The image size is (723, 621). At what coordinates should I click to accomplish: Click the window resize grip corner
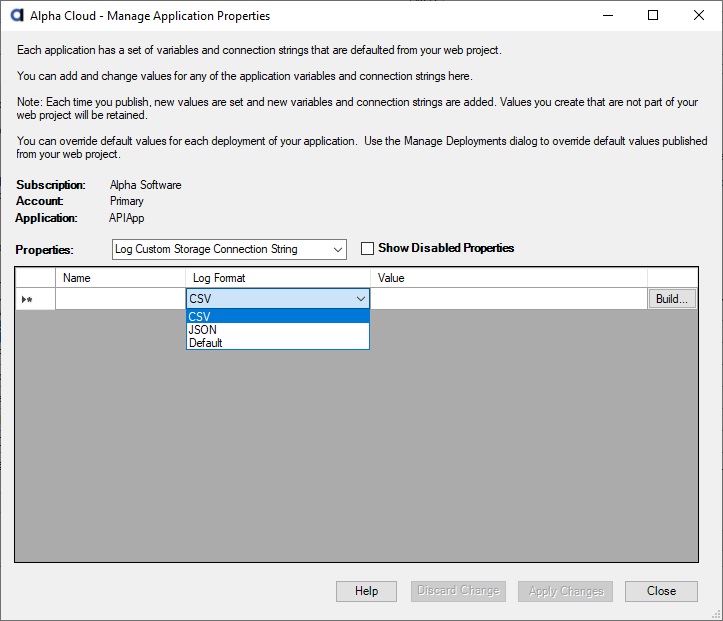[x=716, y=614]
